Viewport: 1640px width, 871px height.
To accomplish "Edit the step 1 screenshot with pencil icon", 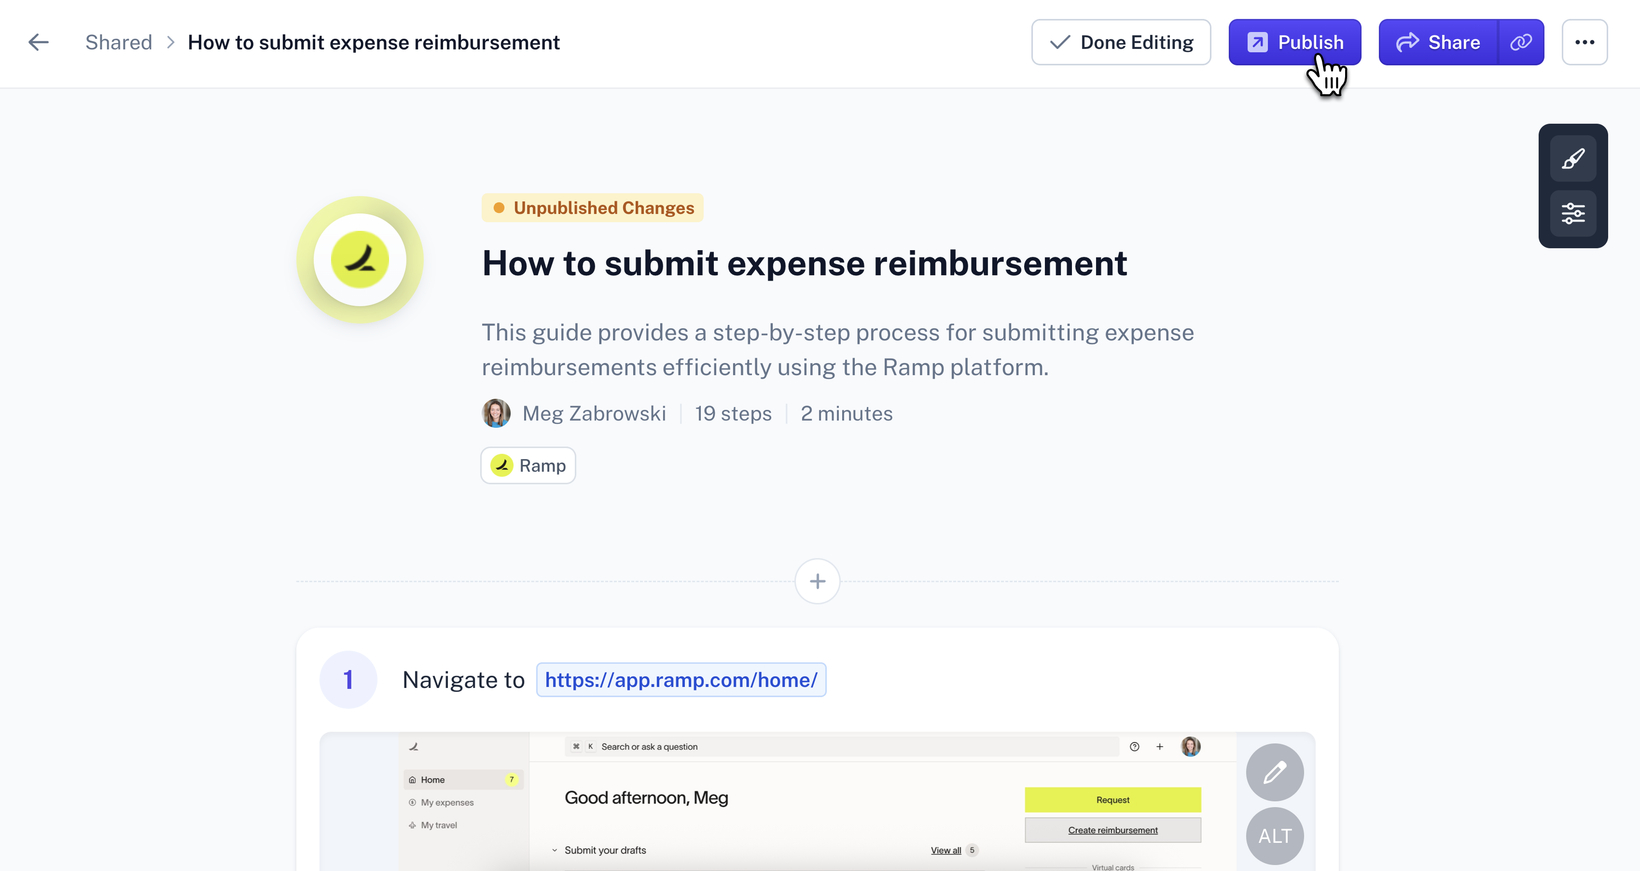I will 1275,772.
